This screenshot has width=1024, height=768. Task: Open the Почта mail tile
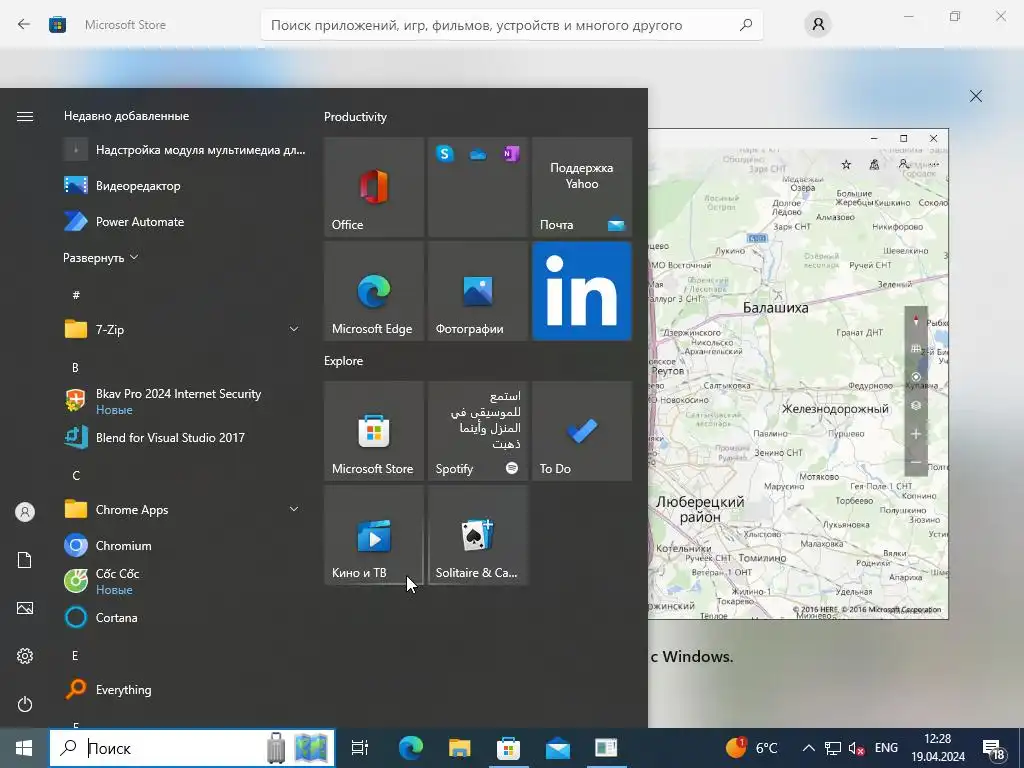pos(582,187)
